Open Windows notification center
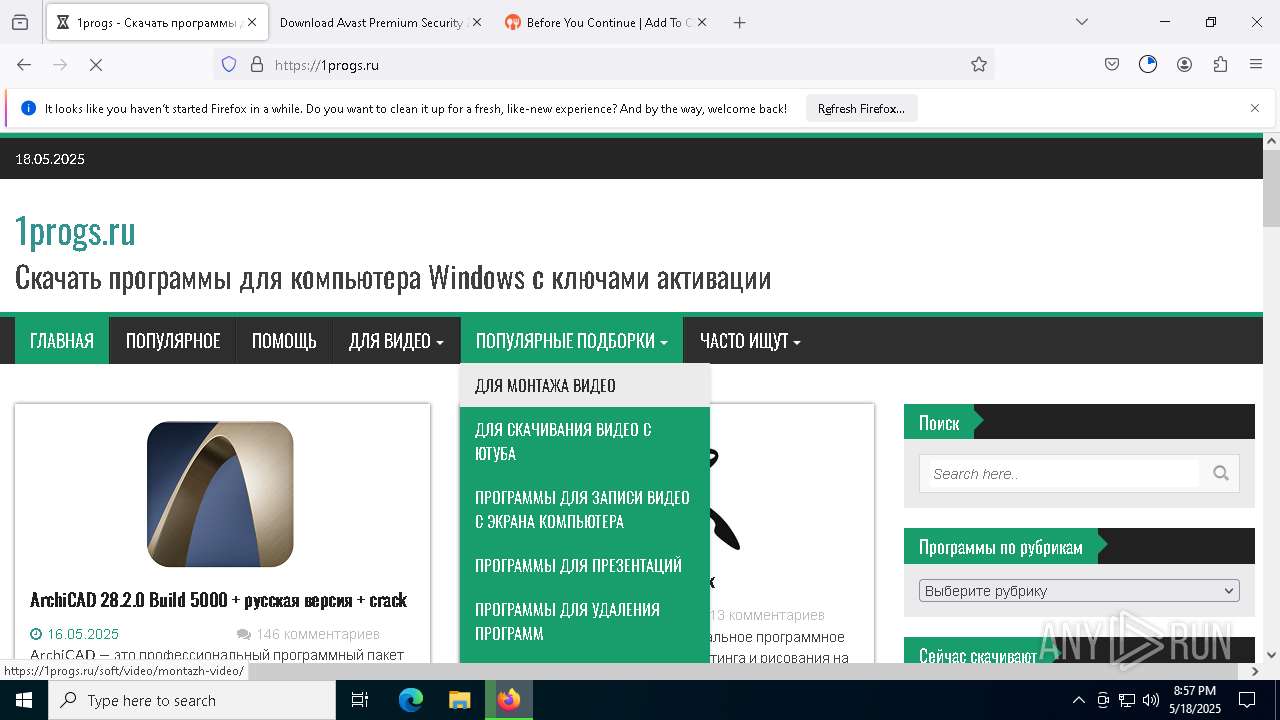Viewport: 1280px width, 720px height. tap(1247, 700)
